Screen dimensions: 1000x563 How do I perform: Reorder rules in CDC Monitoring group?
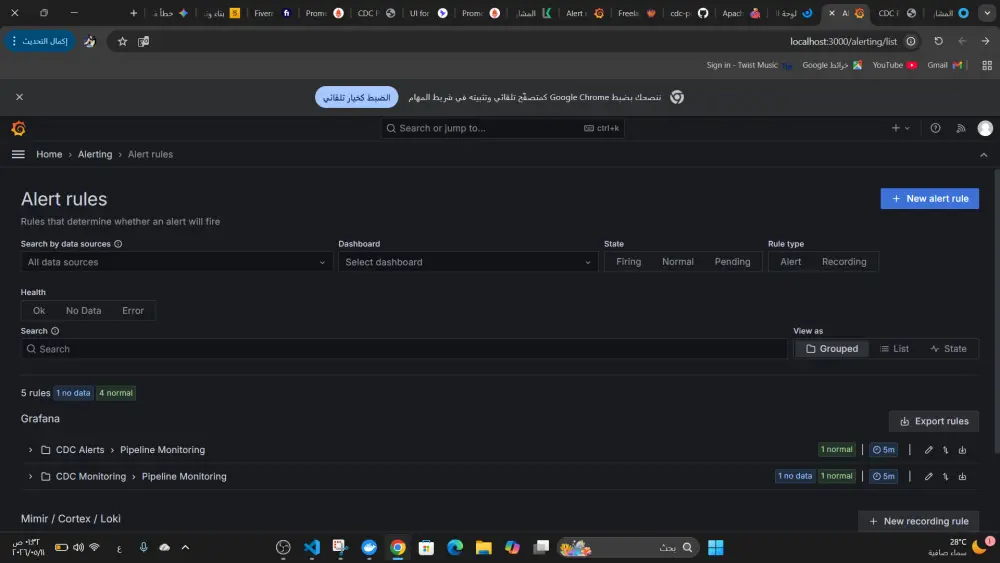pyautogui.click(x=945, y=476)
